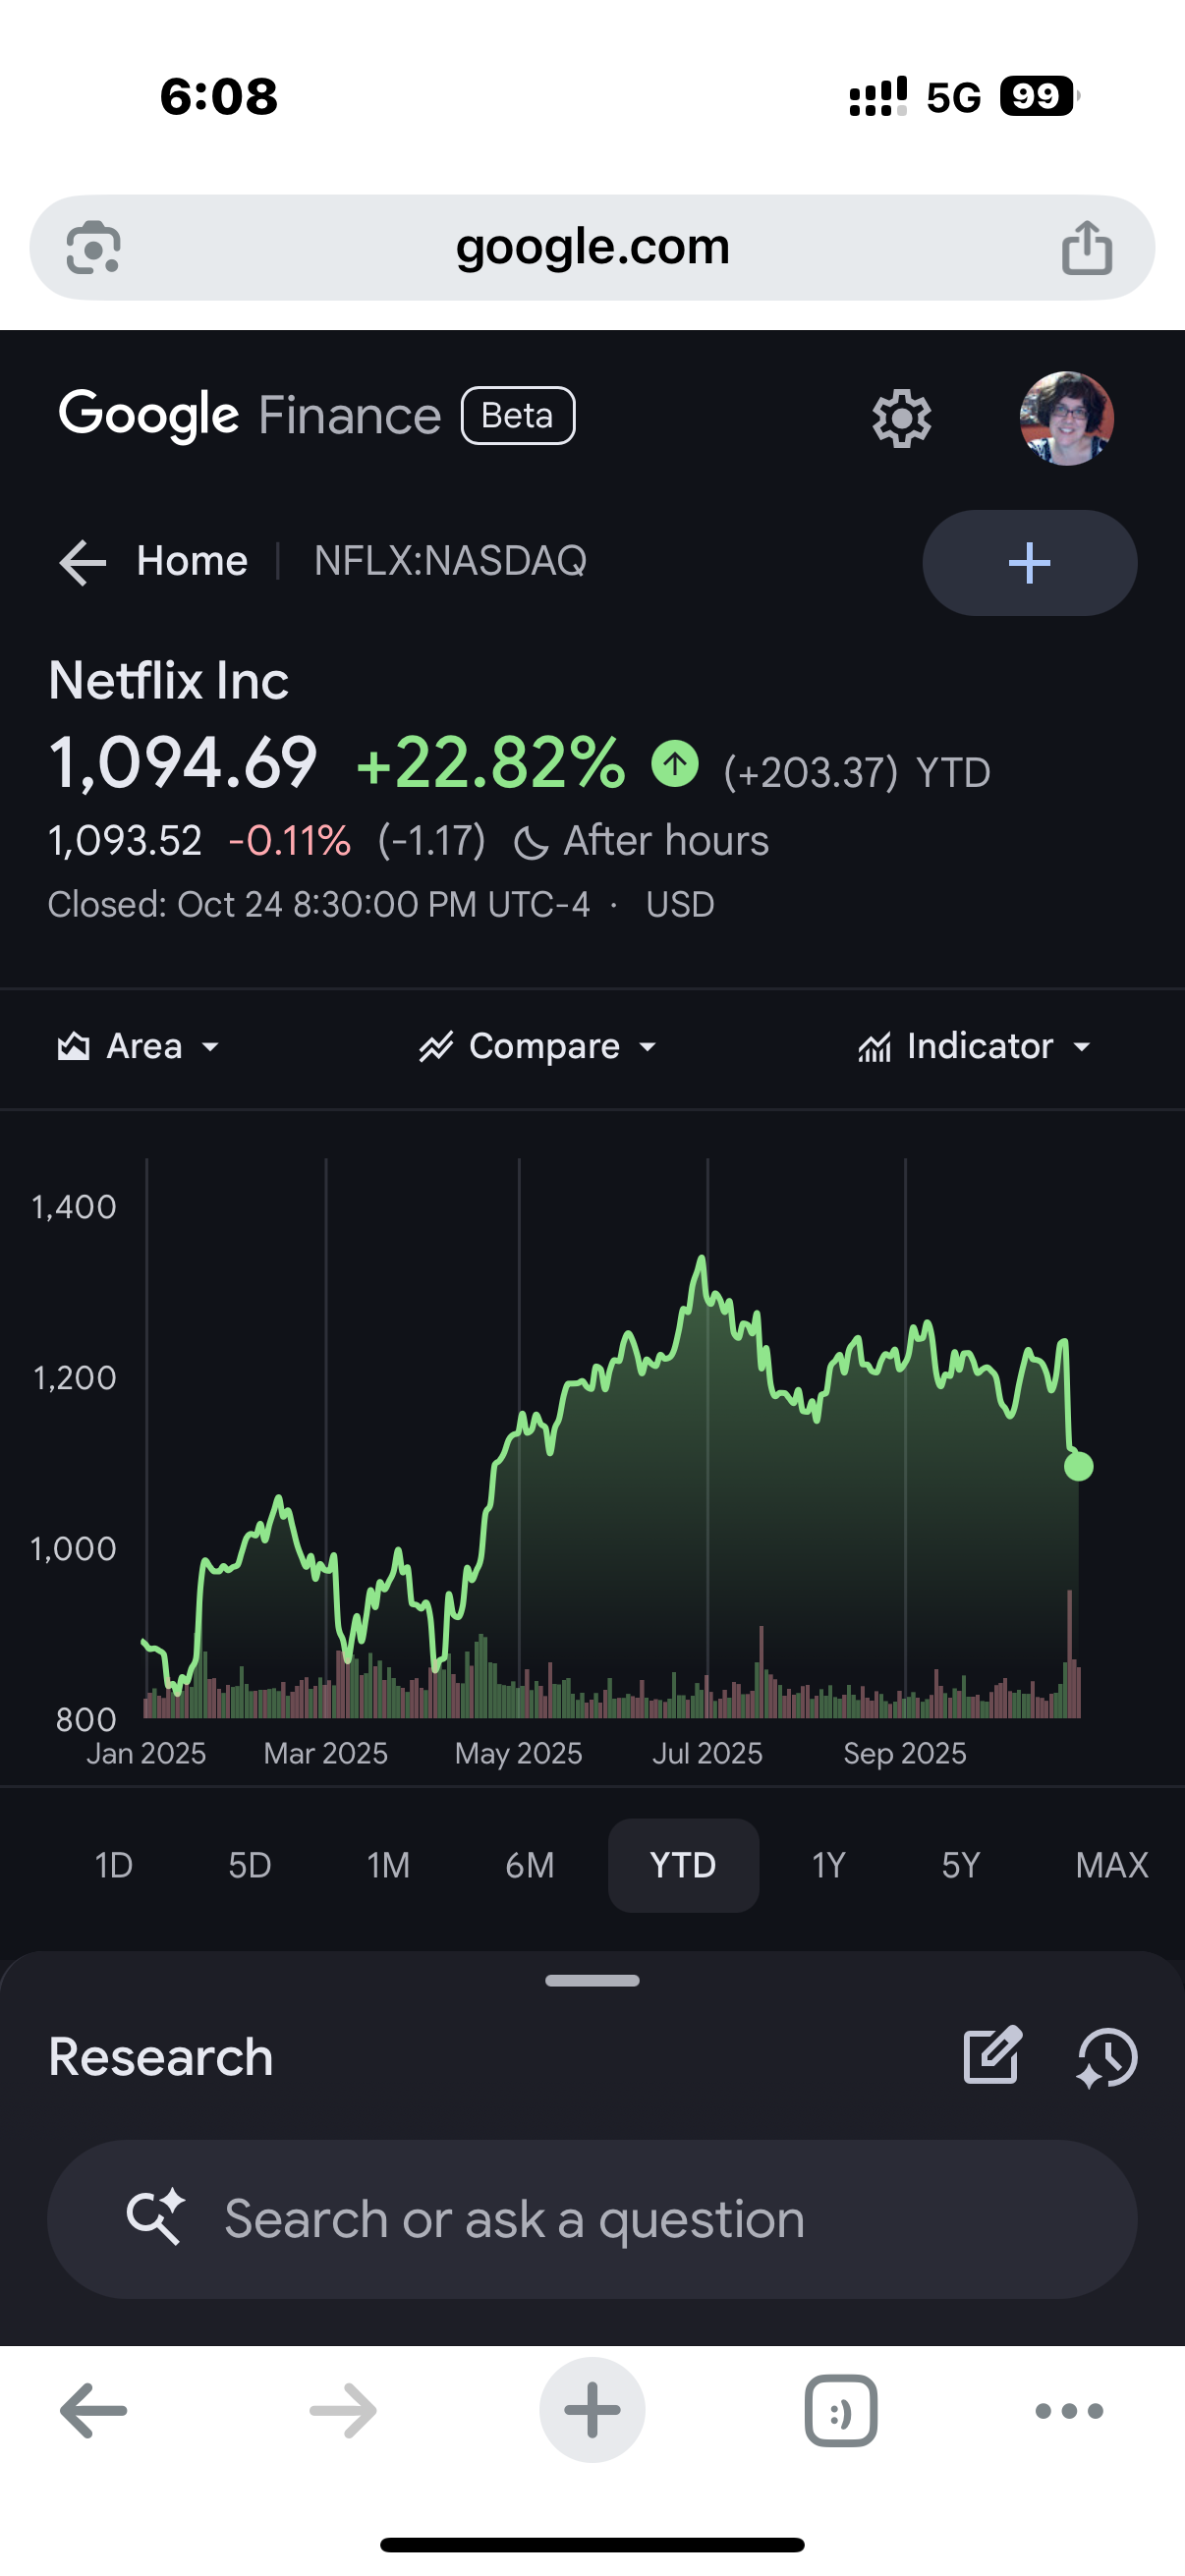Select the 1Y time range

coord(828,1865)
